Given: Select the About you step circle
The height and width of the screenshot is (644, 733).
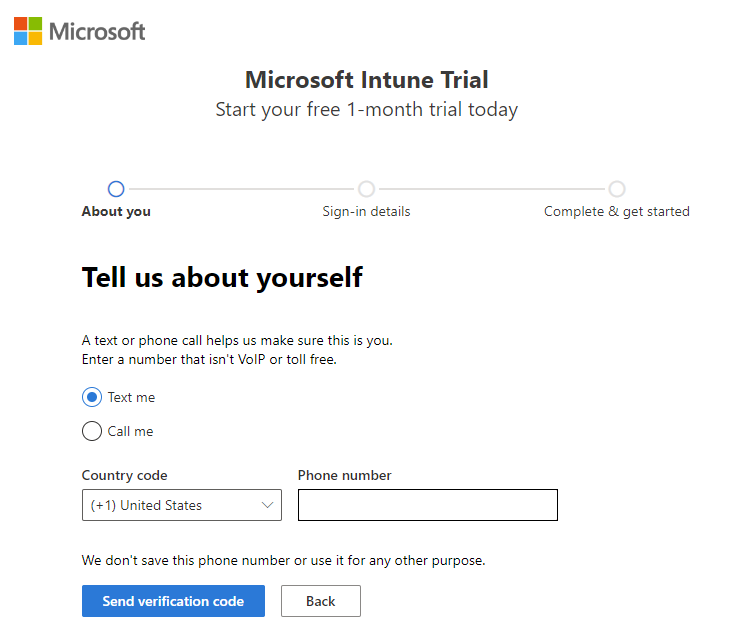Looking at the screenshot, I should 116,189.
